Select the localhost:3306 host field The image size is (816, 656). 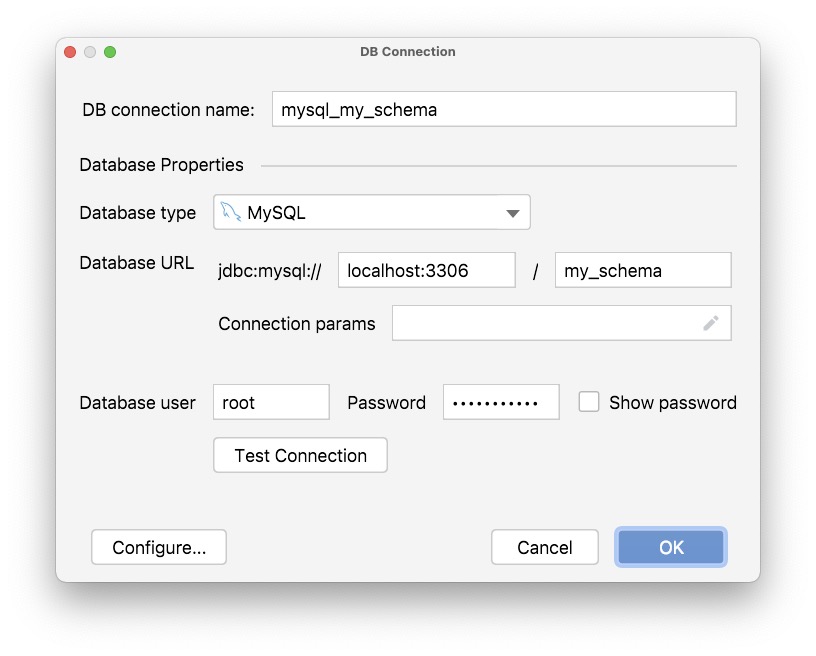click(x=426, y=269)
